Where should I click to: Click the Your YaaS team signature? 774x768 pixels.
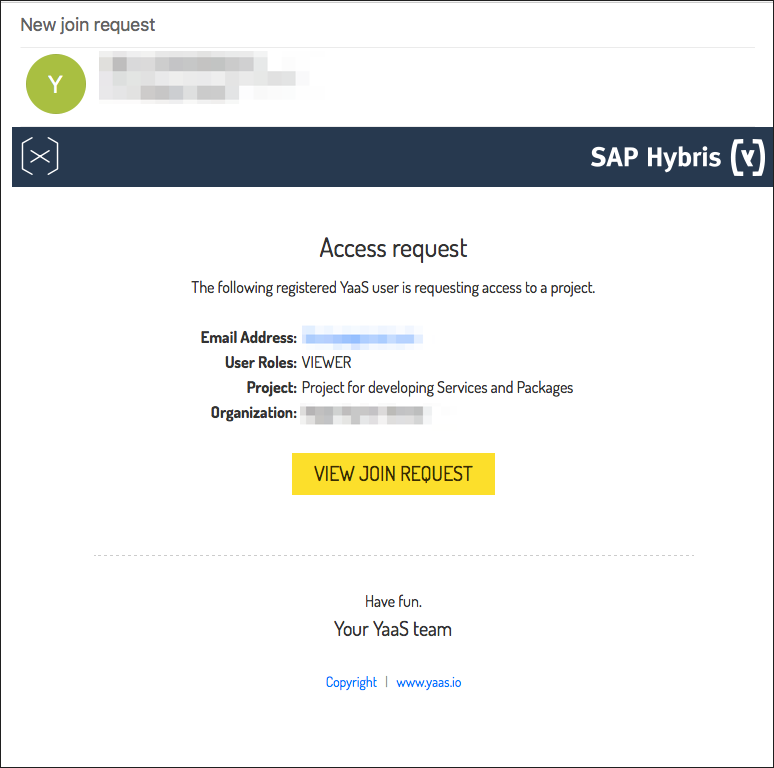pyautogui.click(x=393, y=629)
